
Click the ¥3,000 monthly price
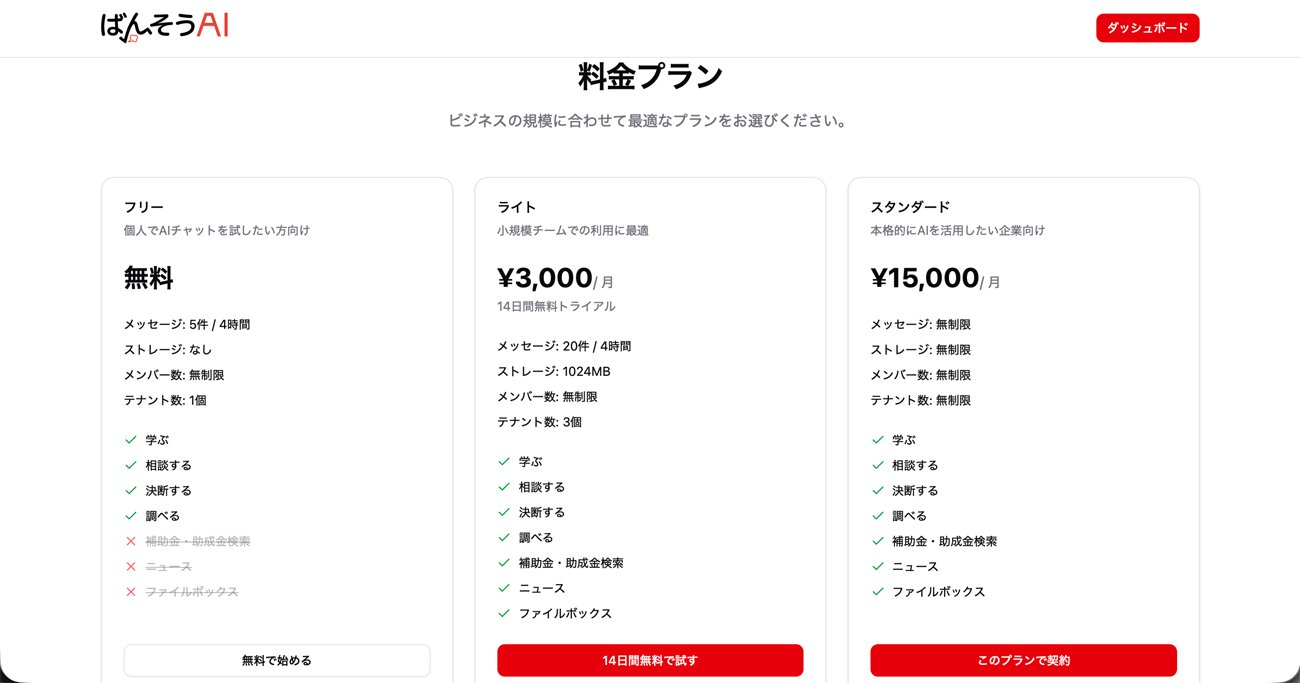(545, 278)
